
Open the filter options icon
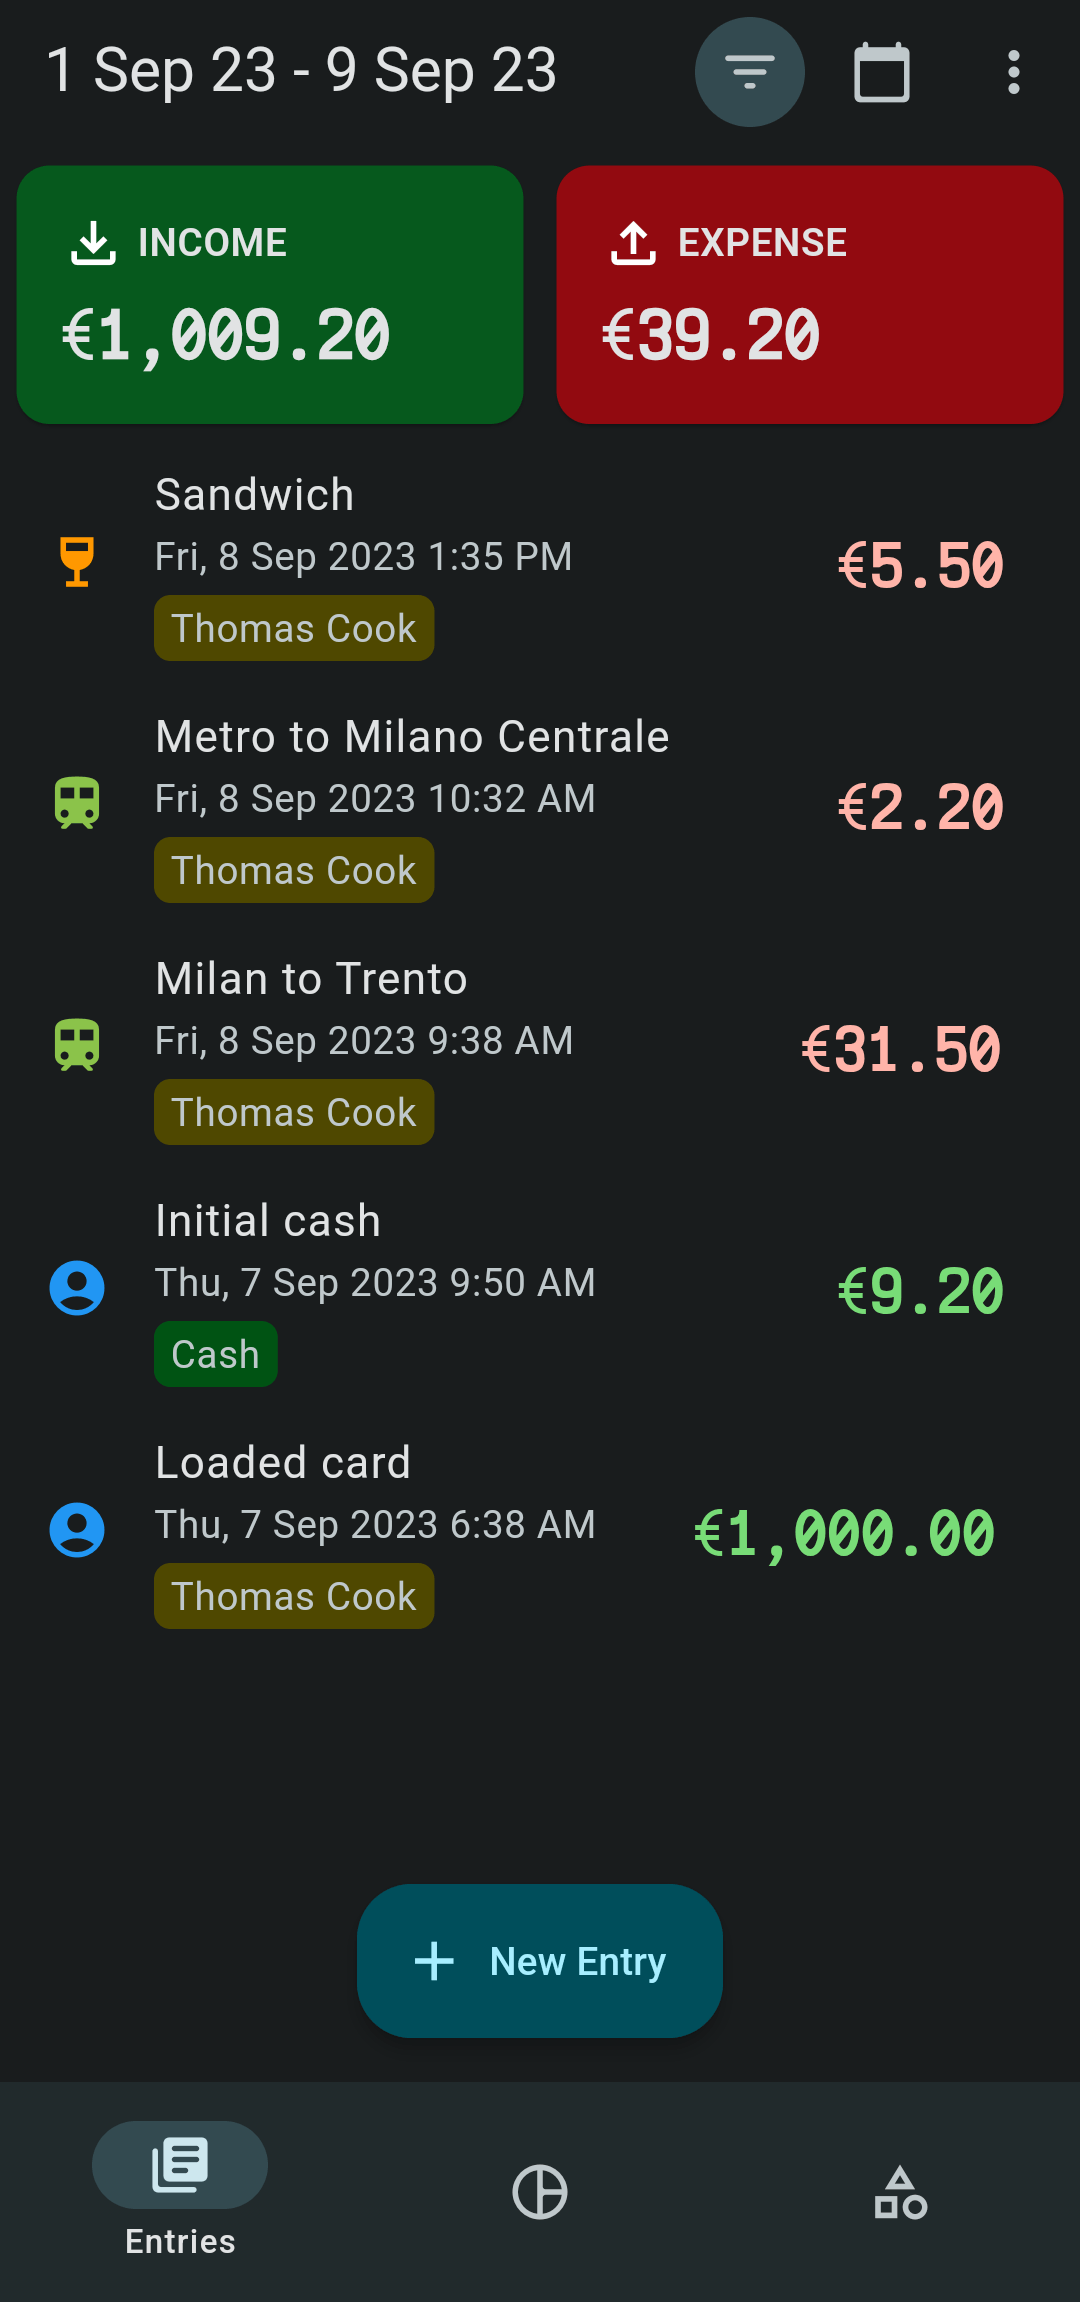(x=749, y=72)
